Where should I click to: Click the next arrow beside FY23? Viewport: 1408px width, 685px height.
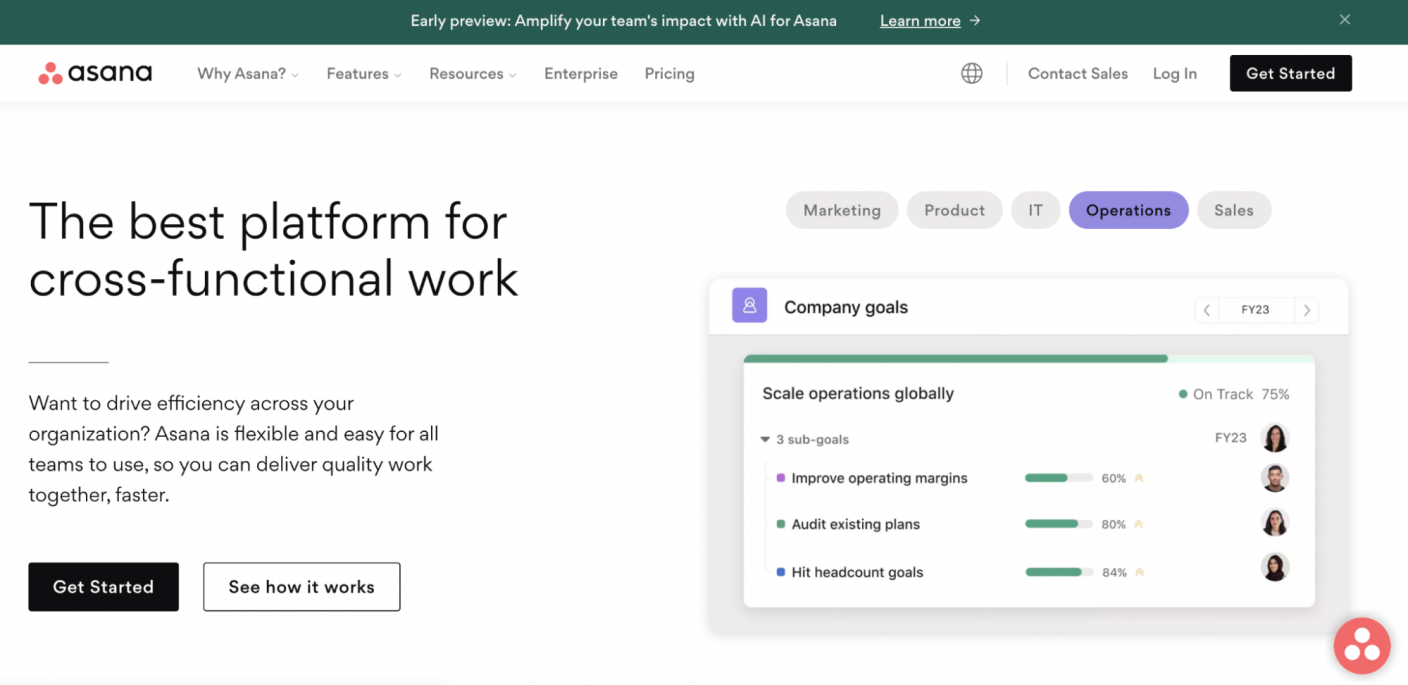point(1307,310)
